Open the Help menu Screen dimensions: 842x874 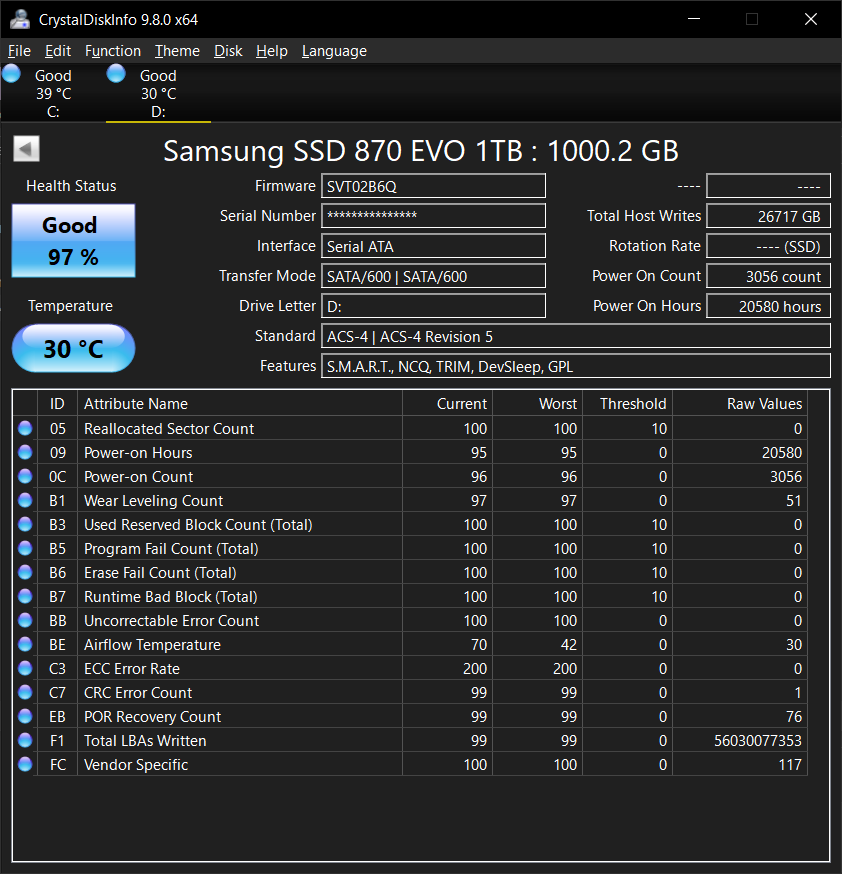tap(272, 51)
